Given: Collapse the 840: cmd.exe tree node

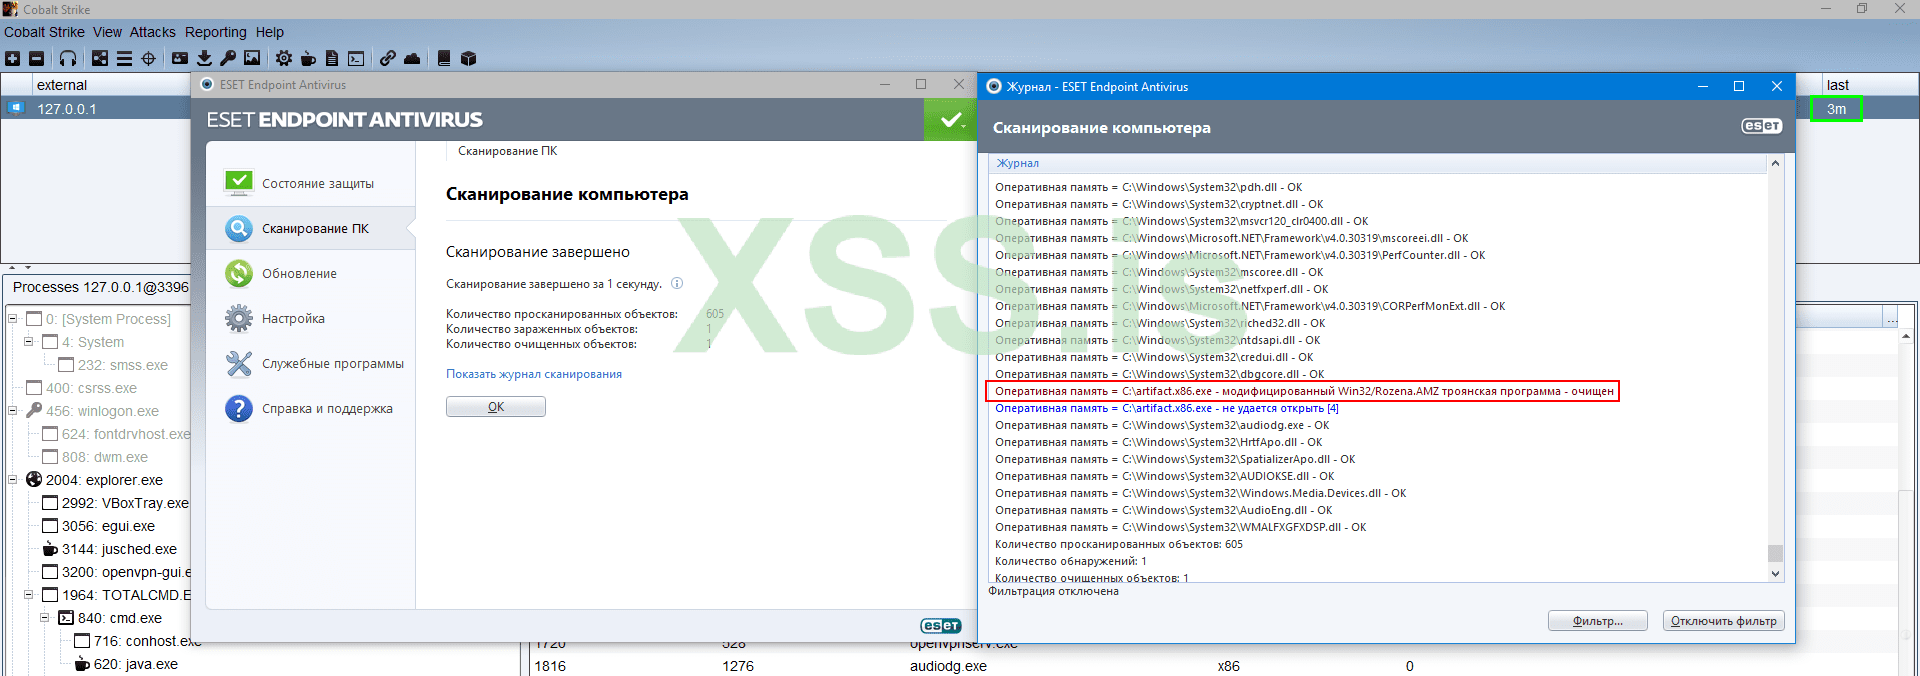Looking at the screenshot, I should point(45,618).
